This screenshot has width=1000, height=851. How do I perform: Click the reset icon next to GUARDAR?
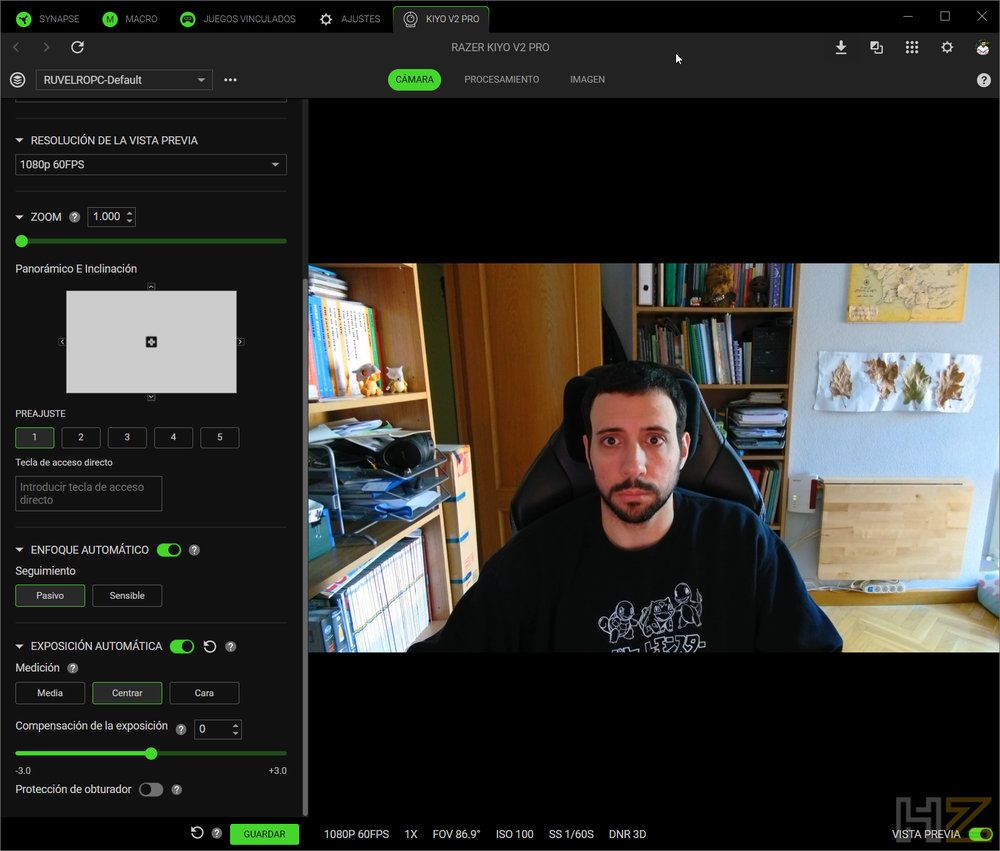[197, 832]
